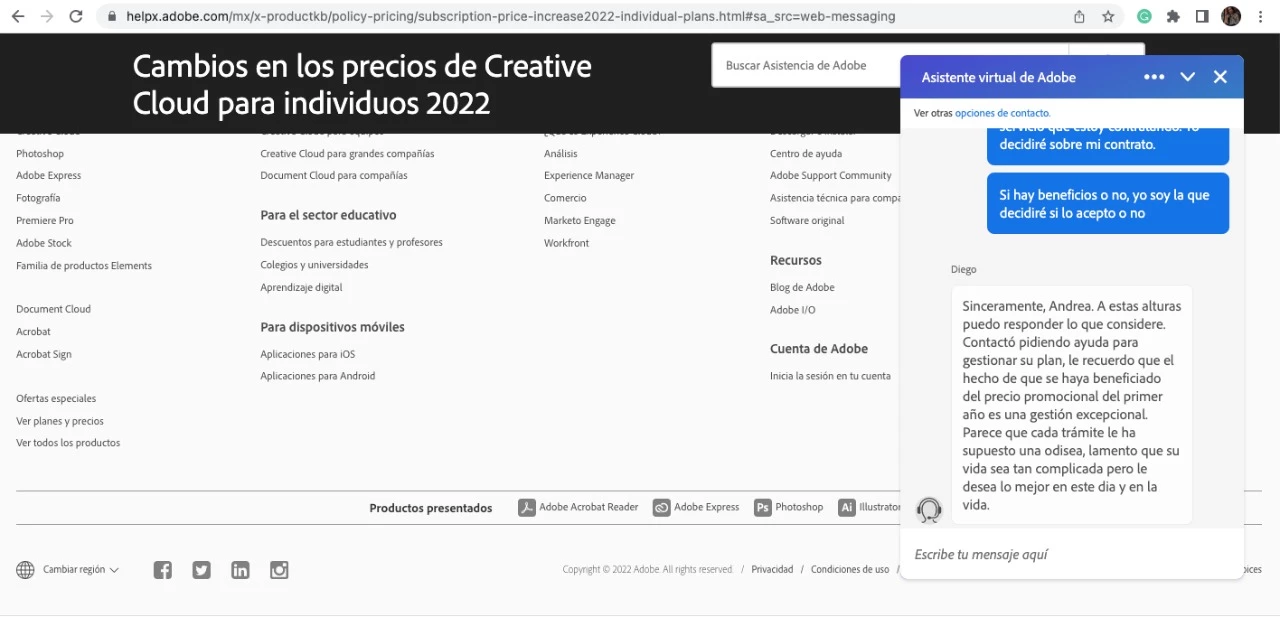
Task: Open Colegios y universidades link
Action: (x=314, y=265)
